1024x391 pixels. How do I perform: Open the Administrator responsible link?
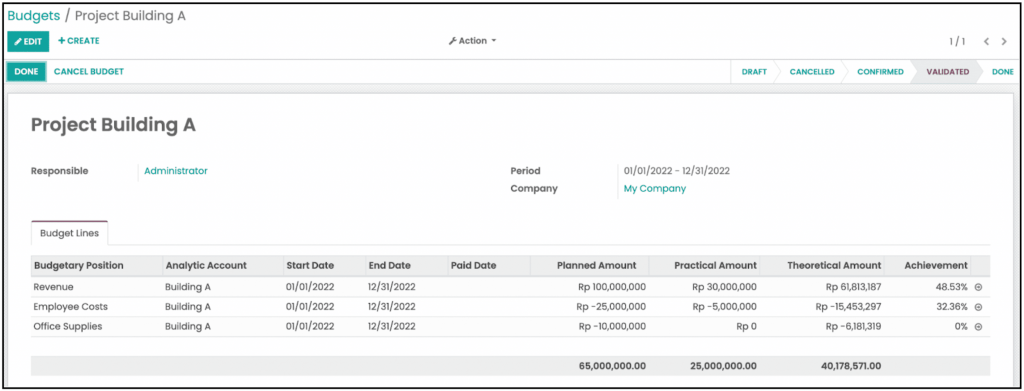[176, 171]
